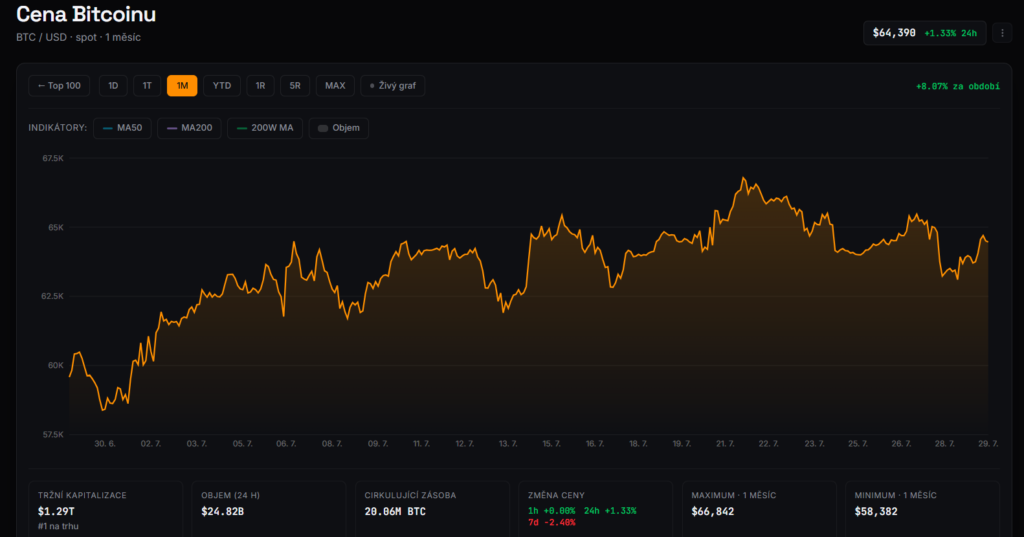
Task: Click the 30. 6. date label
Action: click(x=104, y=444)
